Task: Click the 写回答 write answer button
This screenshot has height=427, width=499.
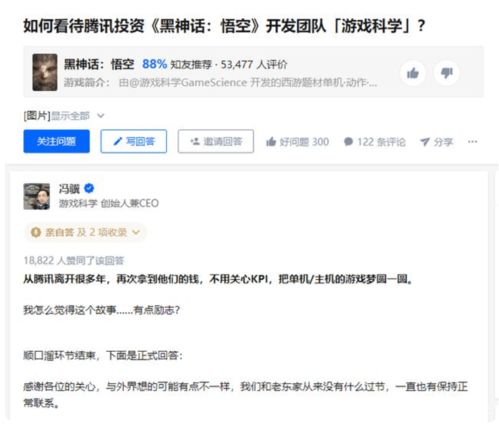Action: [x=134, y=141]
